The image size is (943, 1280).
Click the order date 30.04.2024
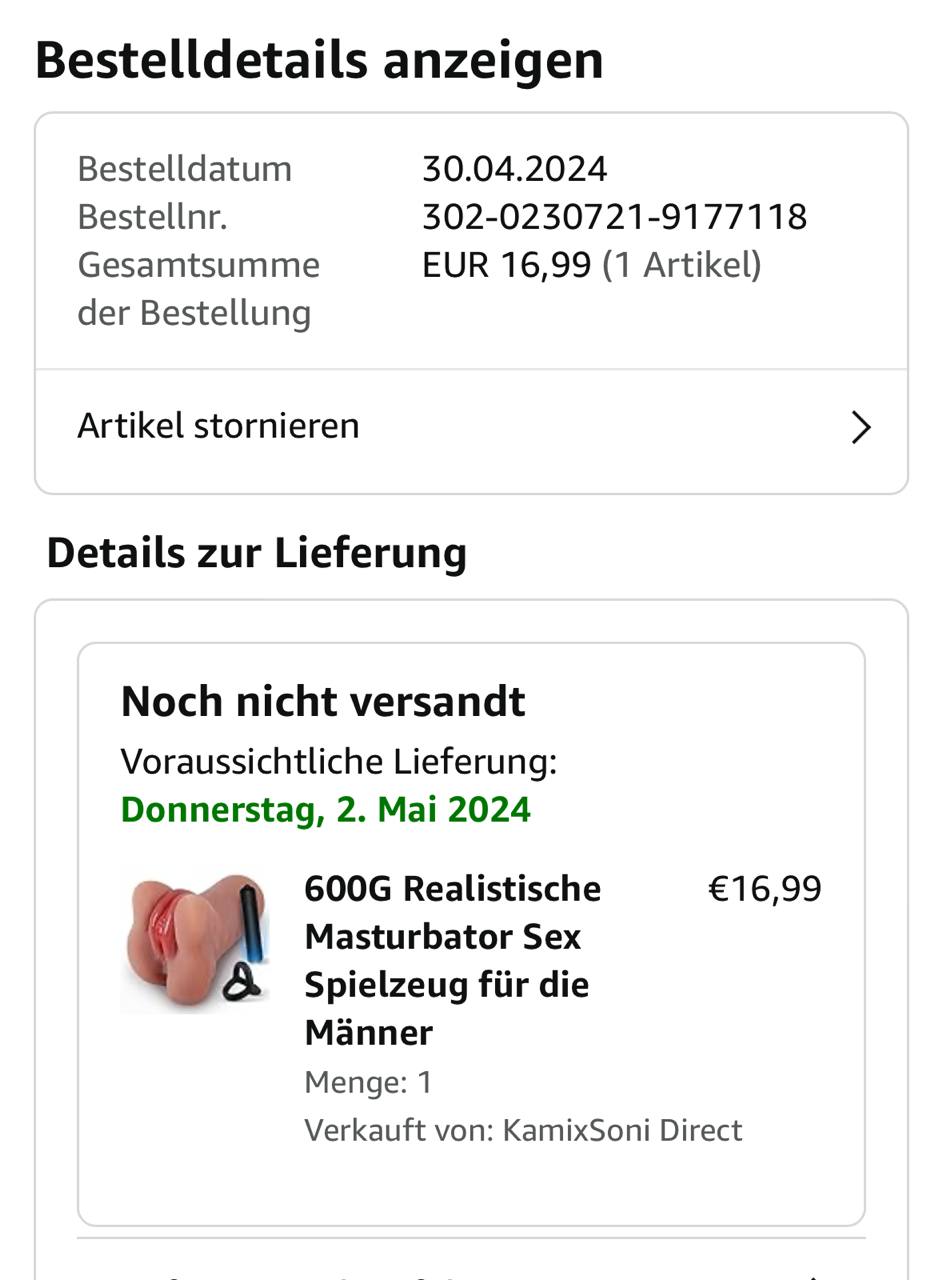[514, 169]
